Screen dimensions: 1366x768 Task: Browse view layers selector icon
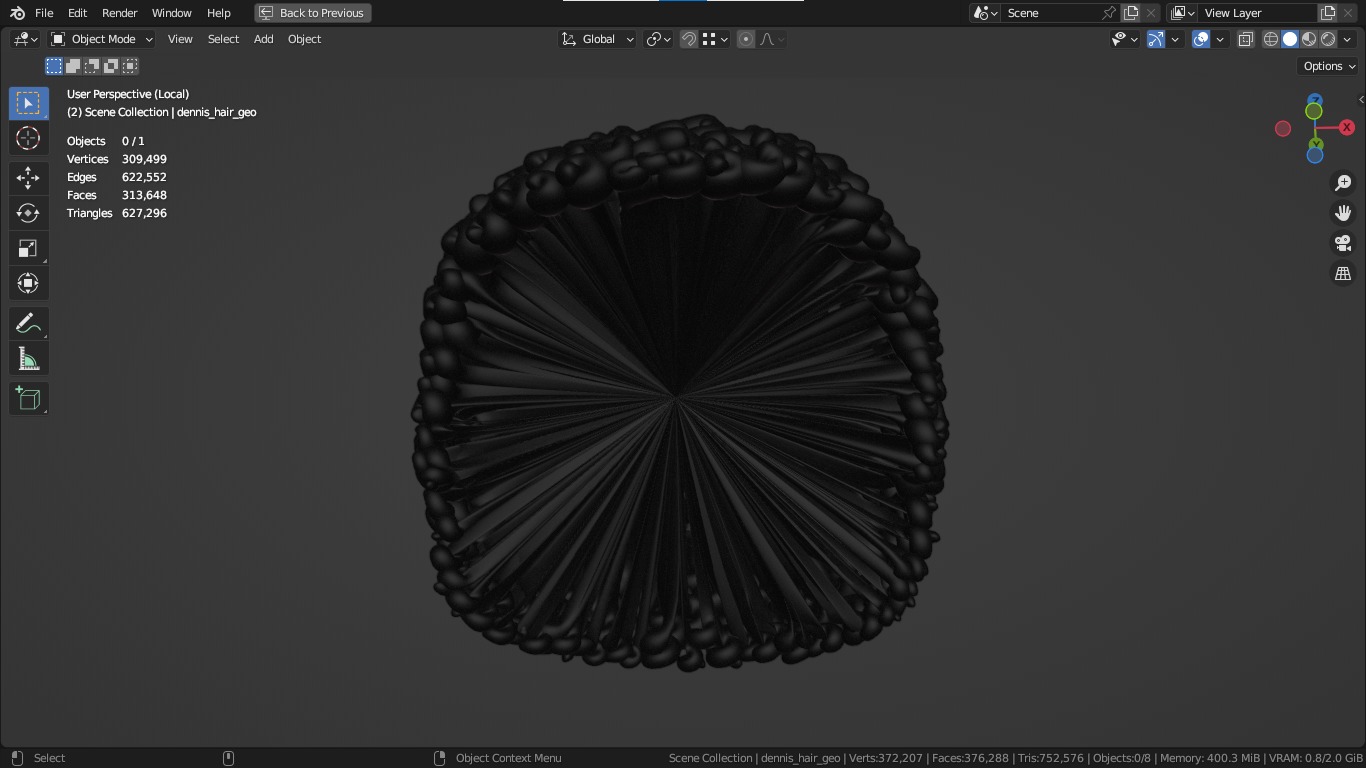[1183, 13]
